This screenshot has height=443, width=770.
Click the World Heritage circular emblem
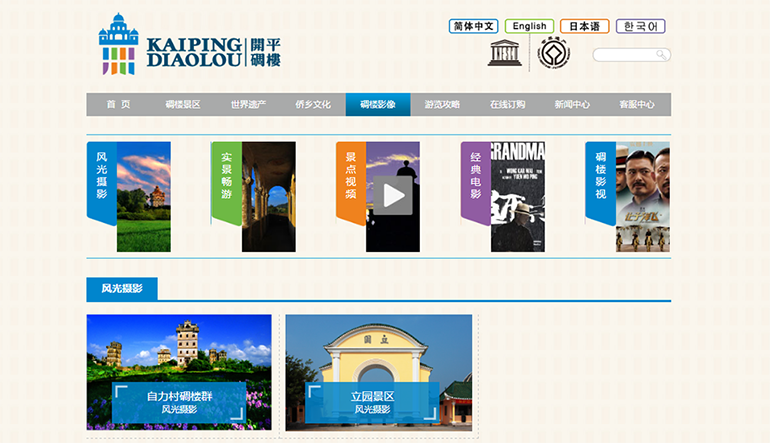click(554, 53)
